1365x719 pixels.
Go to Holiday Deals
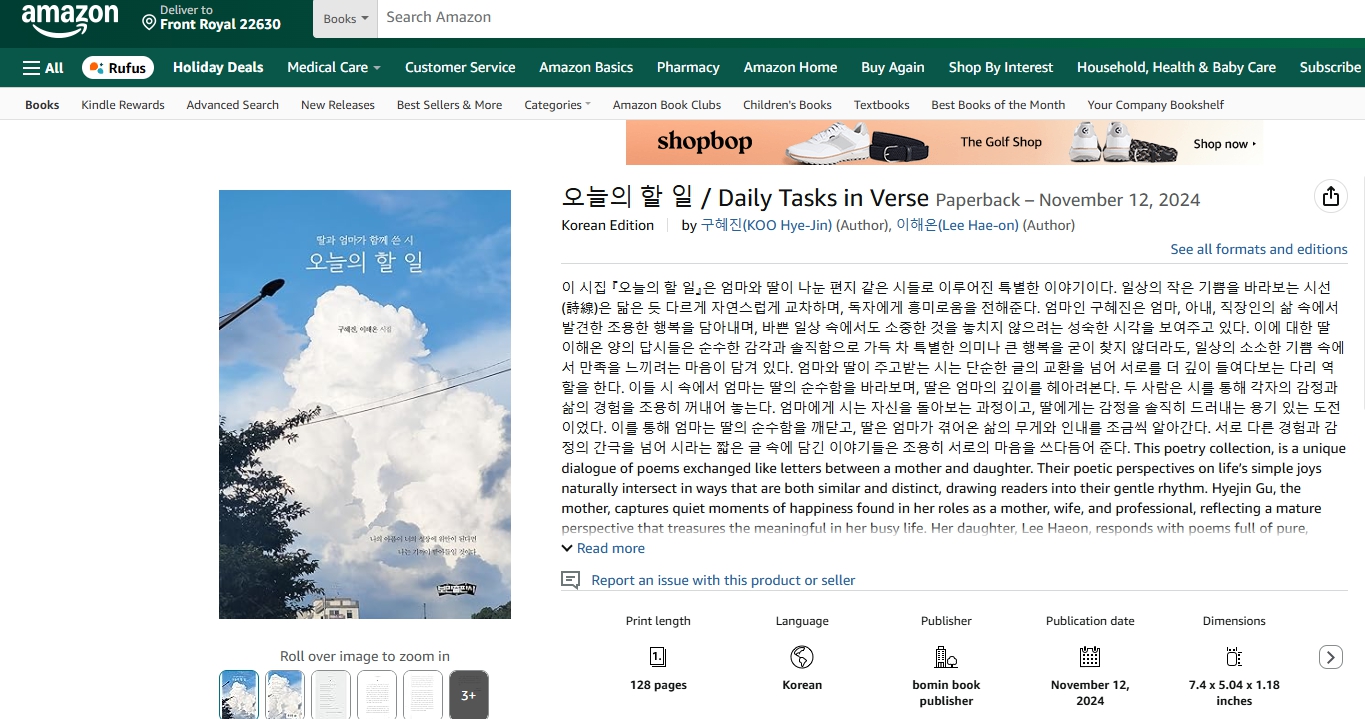click(x=218, y=67)
